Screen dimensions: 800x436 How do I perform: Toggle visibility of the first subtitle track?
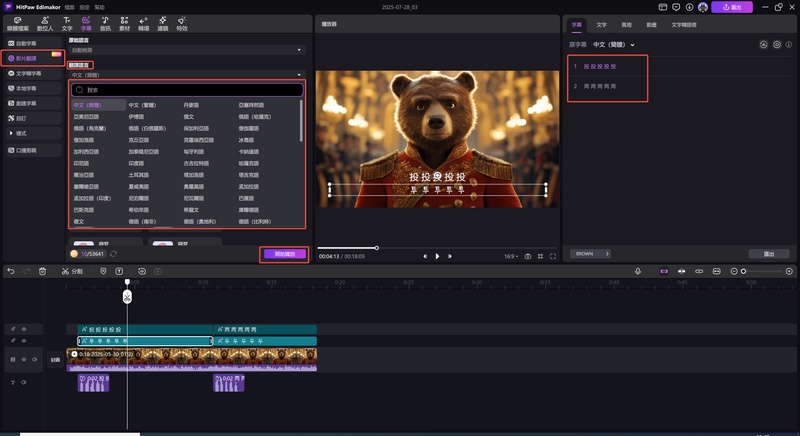[23, 329]
